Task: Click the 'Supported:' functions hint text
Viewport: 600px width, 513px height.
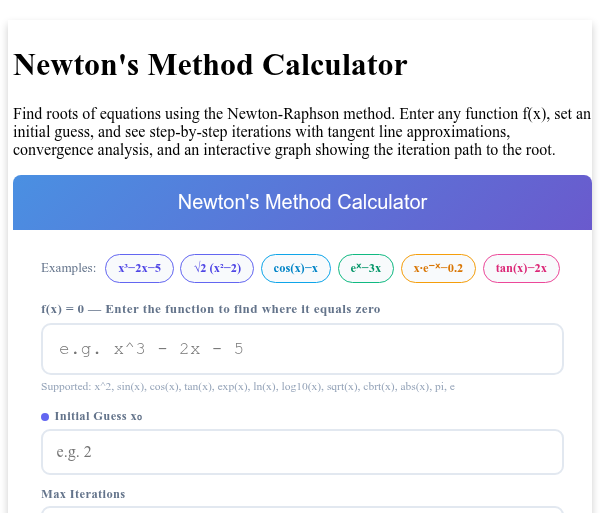Action: click(x=248, y=387)
